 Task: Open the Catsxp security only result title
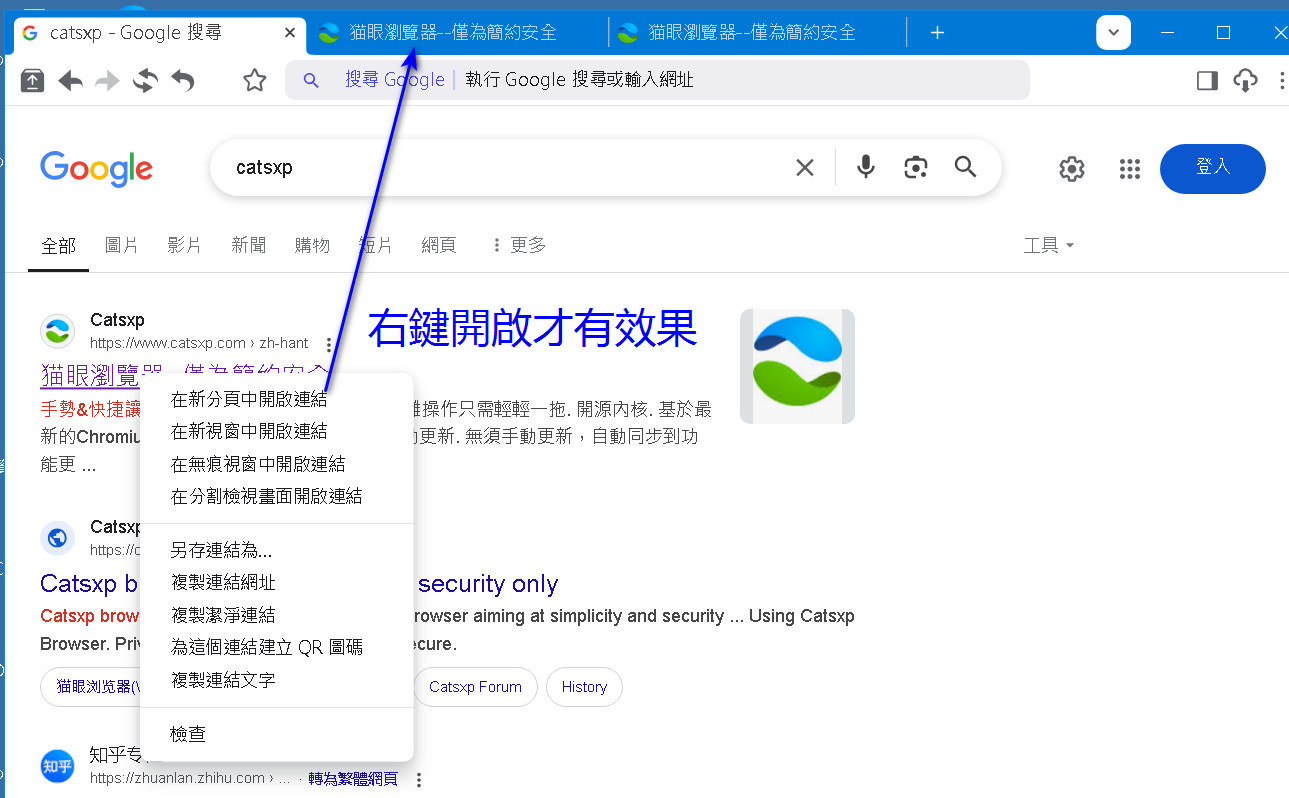(x=299, y=584)
